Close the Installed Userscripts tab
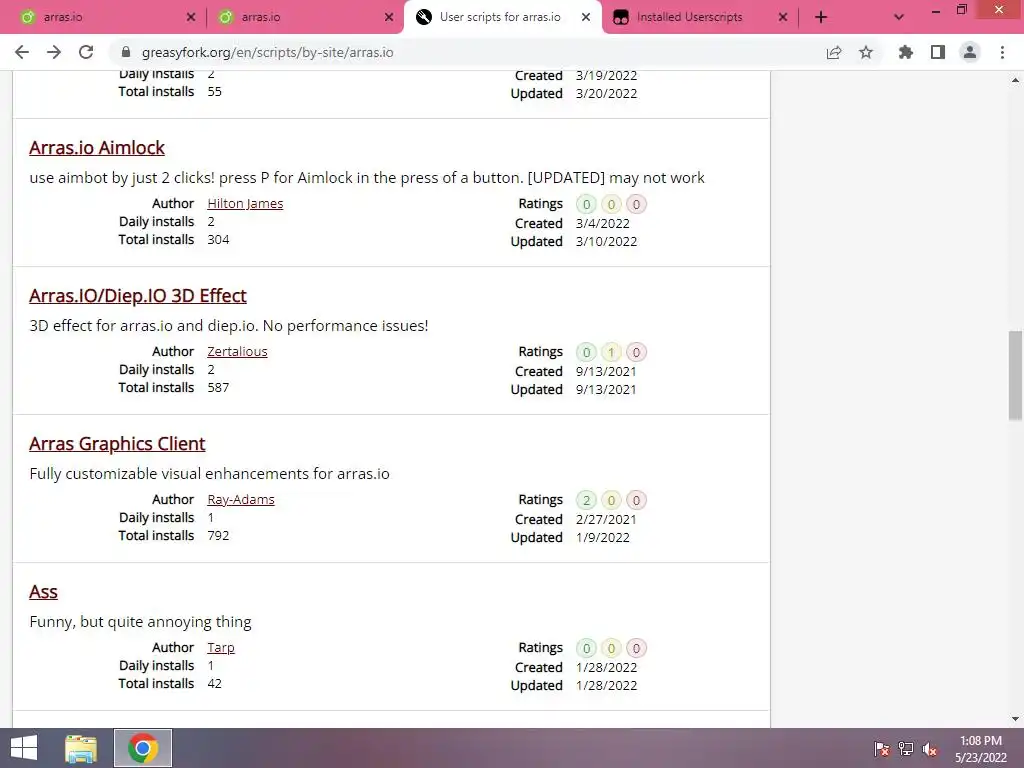The image size is (1024, 768). [x=782, y=17]
